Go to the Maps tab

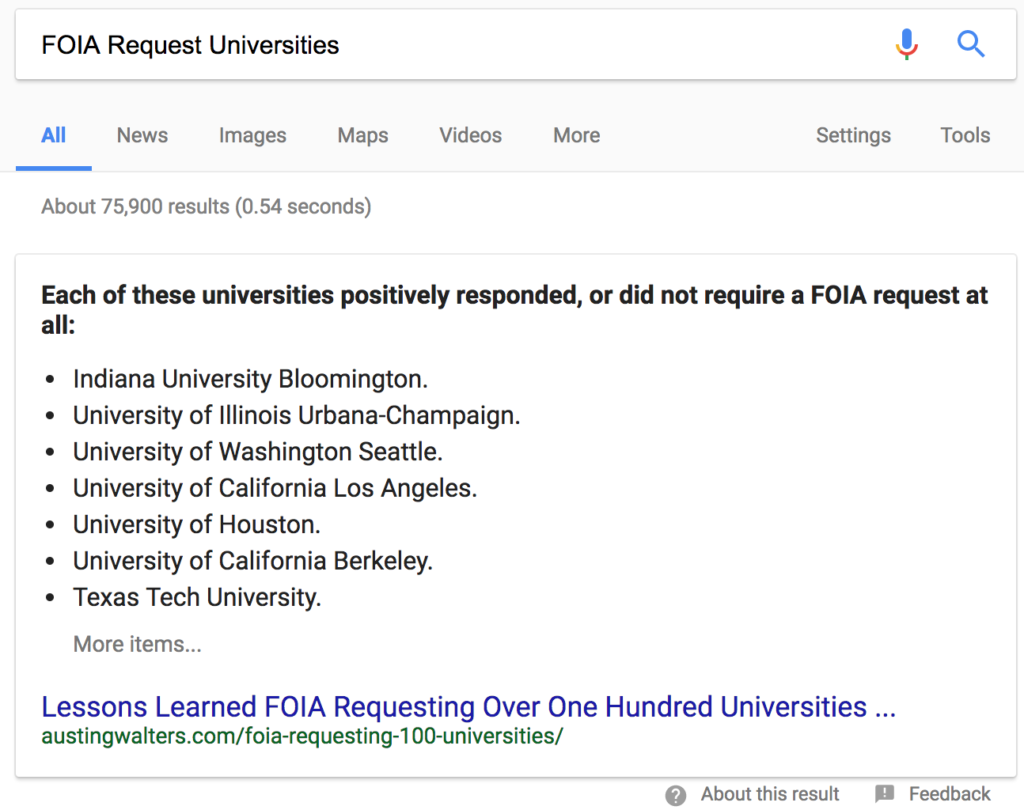(x=363, y=135)
